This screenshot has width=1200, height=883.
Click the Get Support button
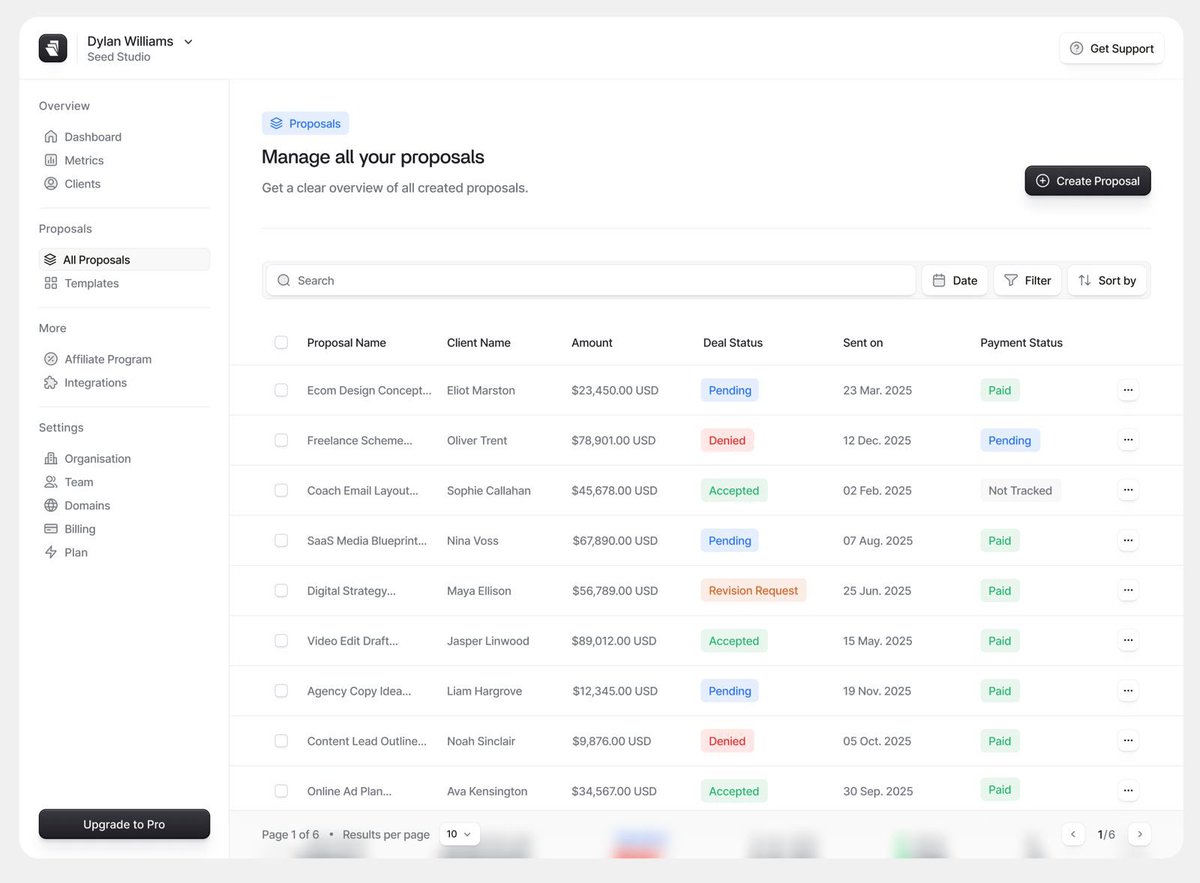click(x=1111, y=48)
